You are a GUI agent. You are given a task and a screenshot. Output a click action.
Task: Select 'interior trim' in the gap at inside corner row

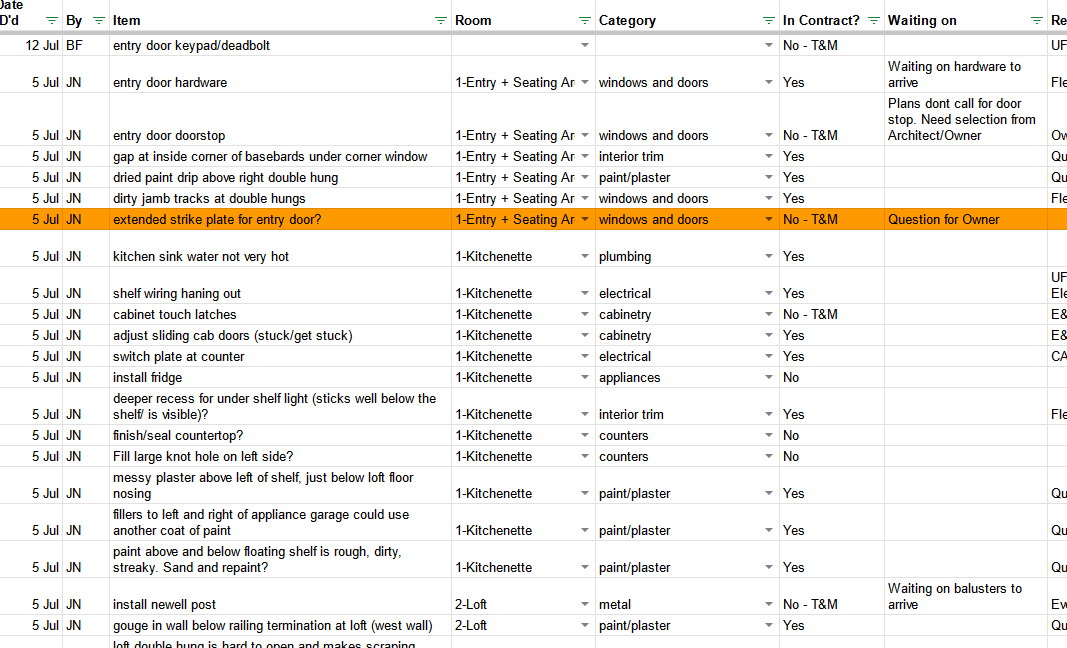687,157
